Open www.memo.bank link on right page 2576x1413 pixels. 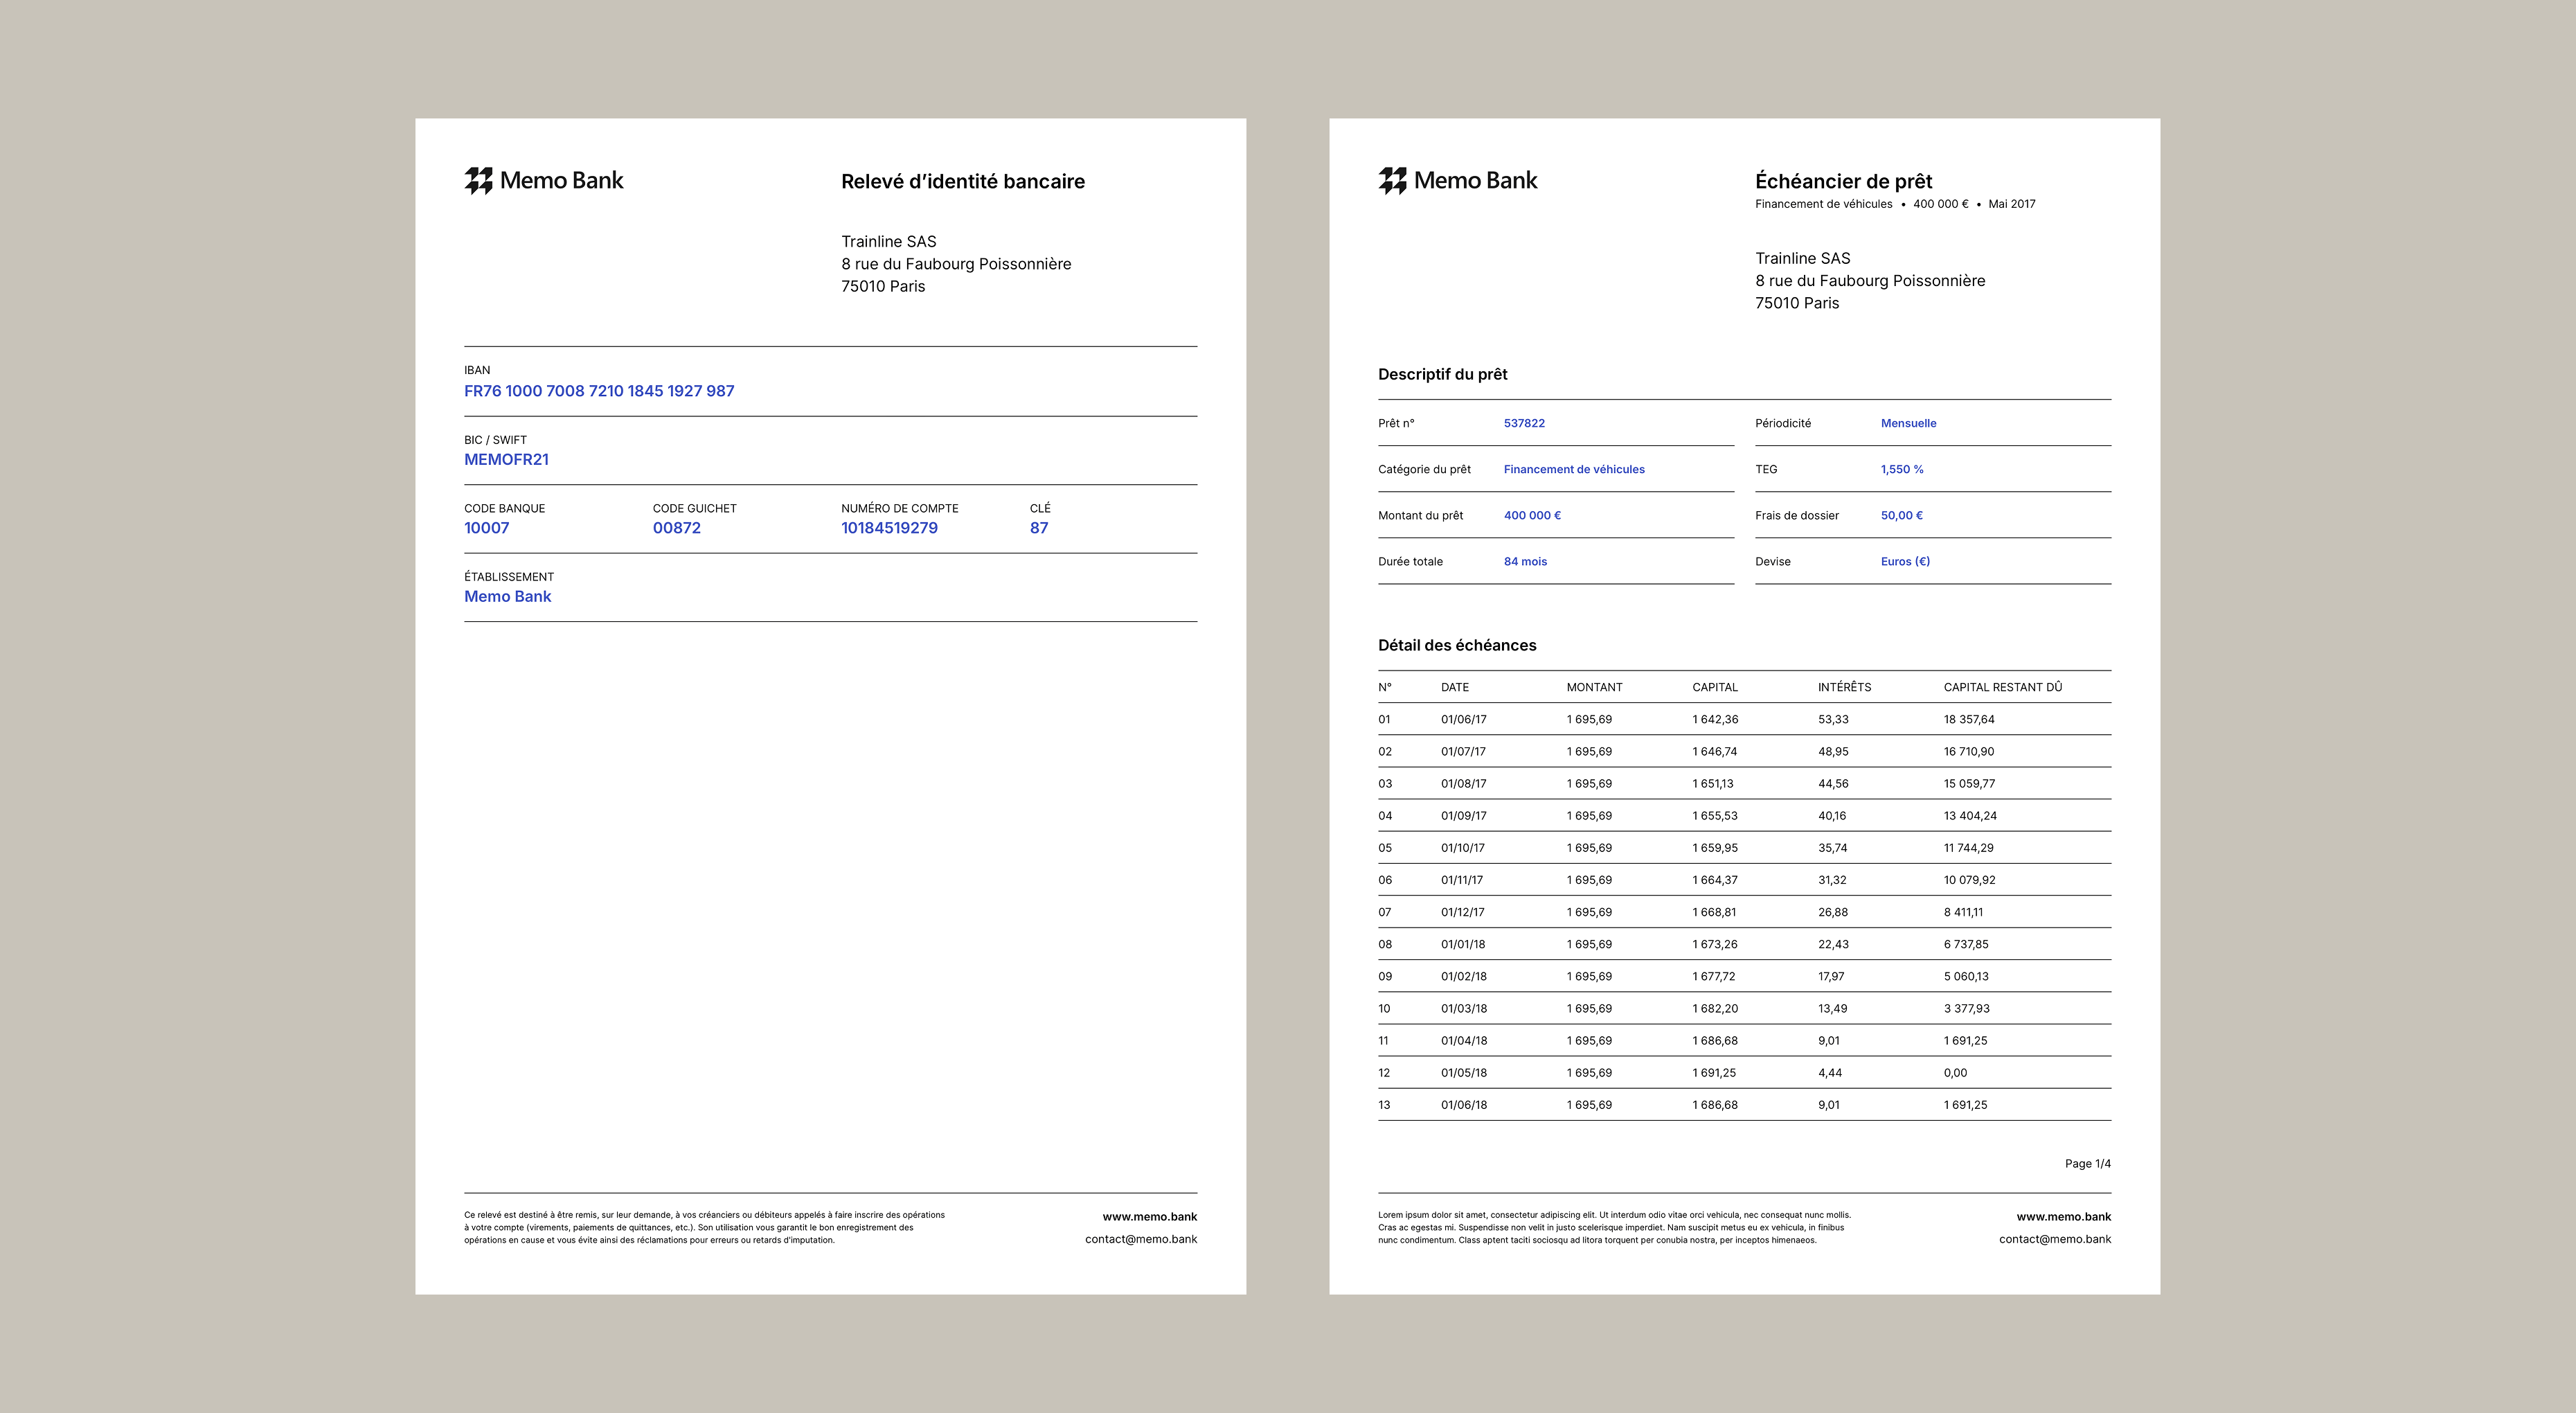pos(2063,1217)
